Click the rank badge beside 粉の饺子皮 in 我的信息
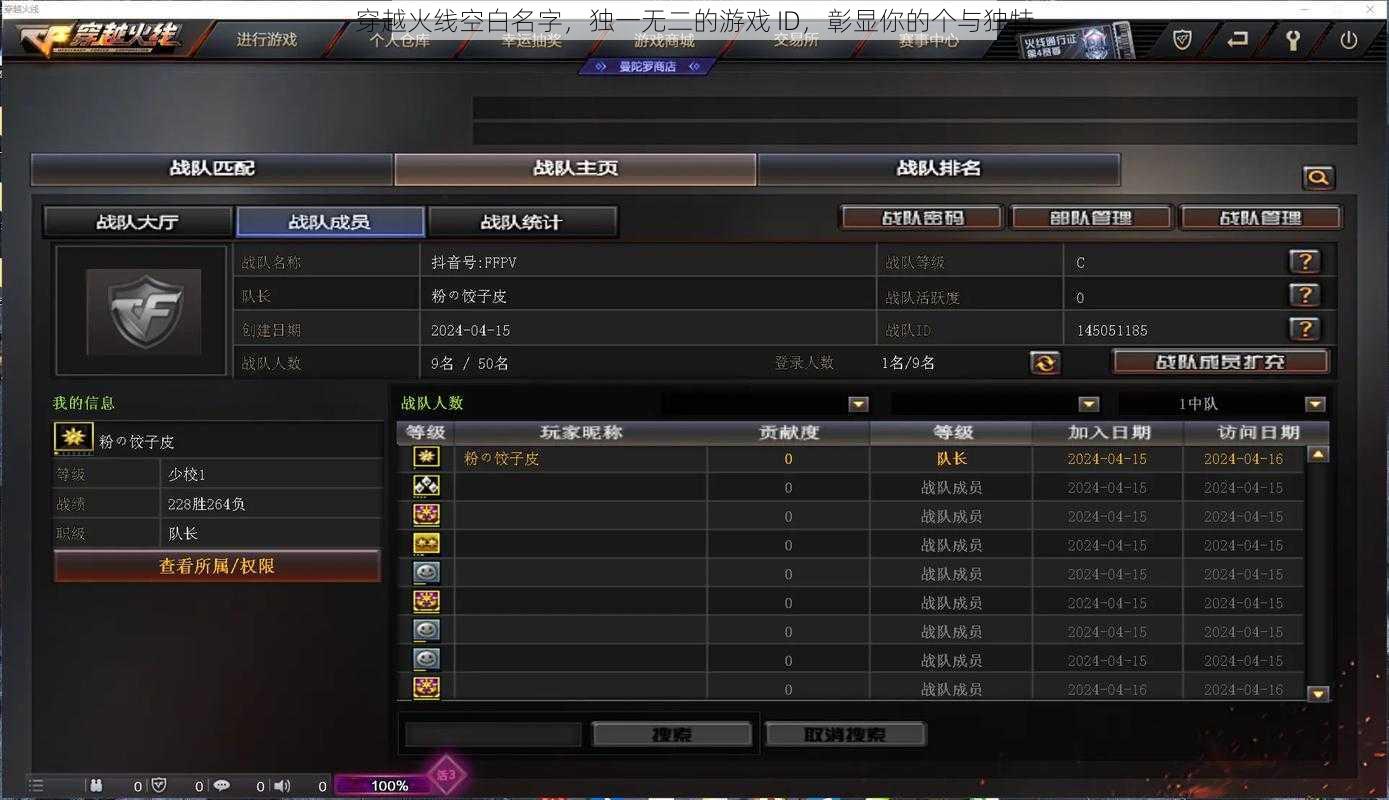Image resolution: width=1389 pixels, height=800 pixels. [x=74, y=438]
